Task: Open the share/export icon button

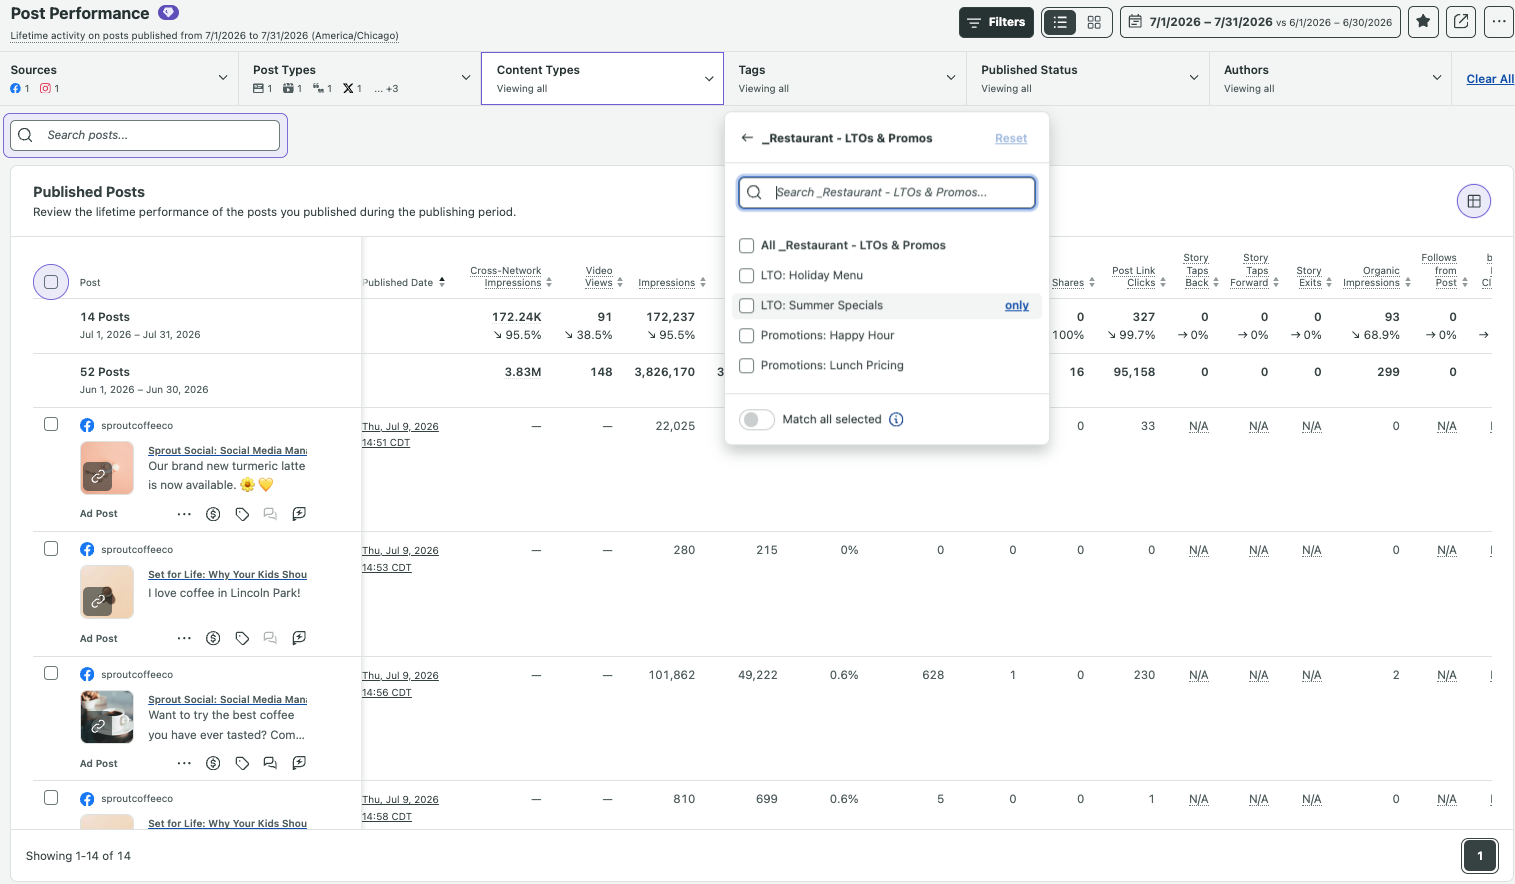Action: click(x=1461, y=22)
